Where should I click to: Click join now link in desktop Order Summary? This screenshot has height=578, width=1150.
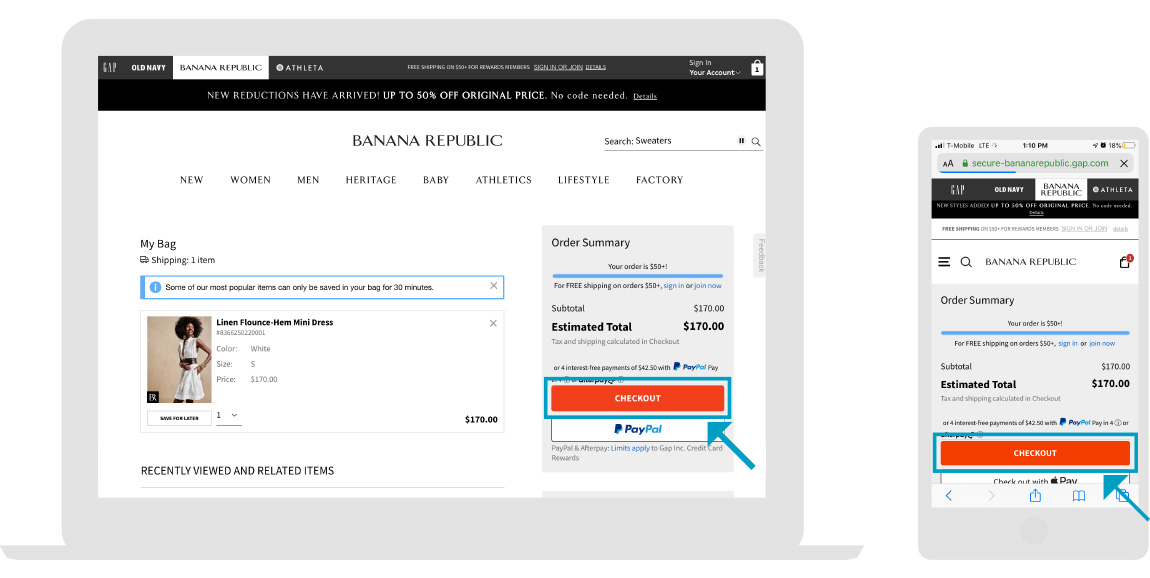[708, 286]
